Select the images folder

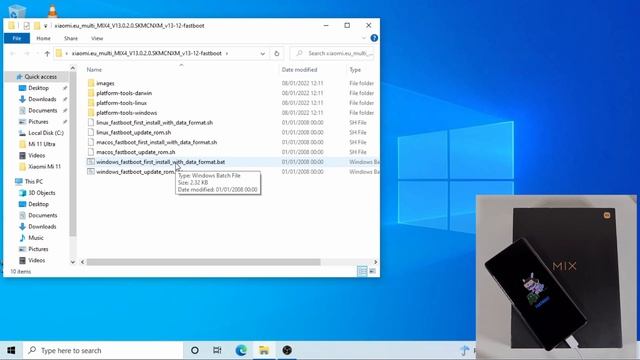pyautogui.click(x=105, y=83)
